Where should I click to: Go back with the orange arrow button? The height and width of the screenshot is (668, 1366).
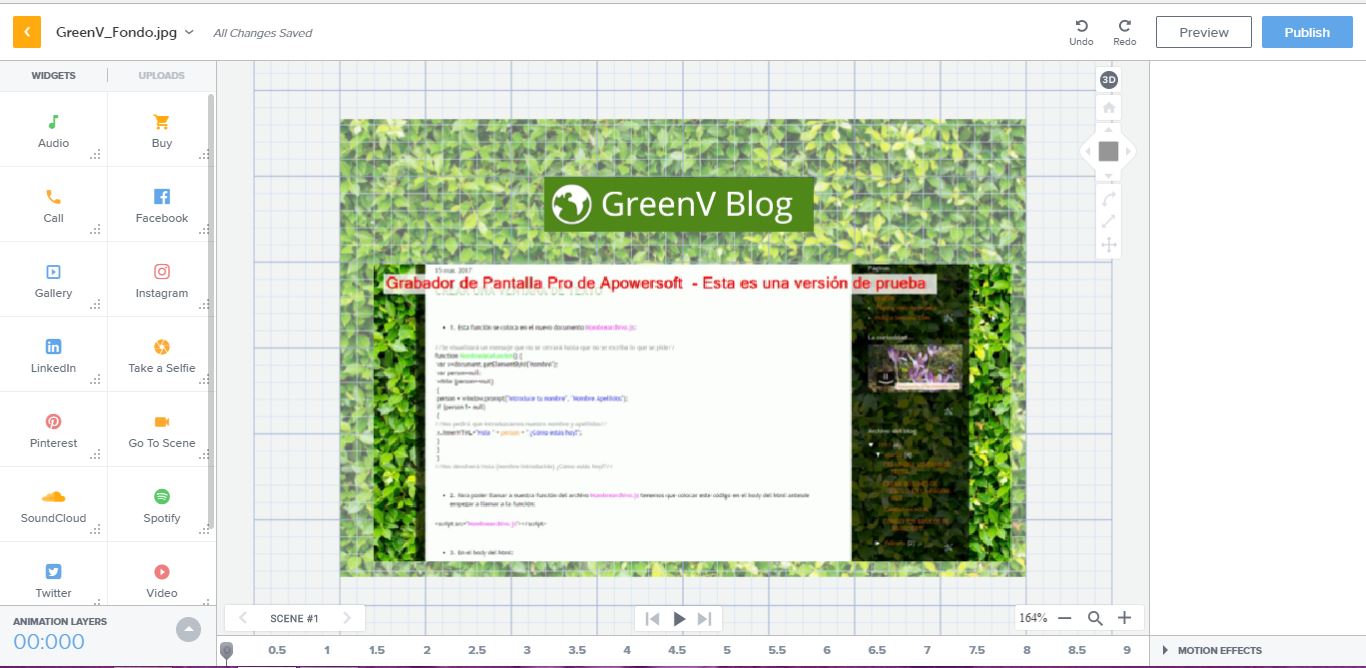click(27, 32)
